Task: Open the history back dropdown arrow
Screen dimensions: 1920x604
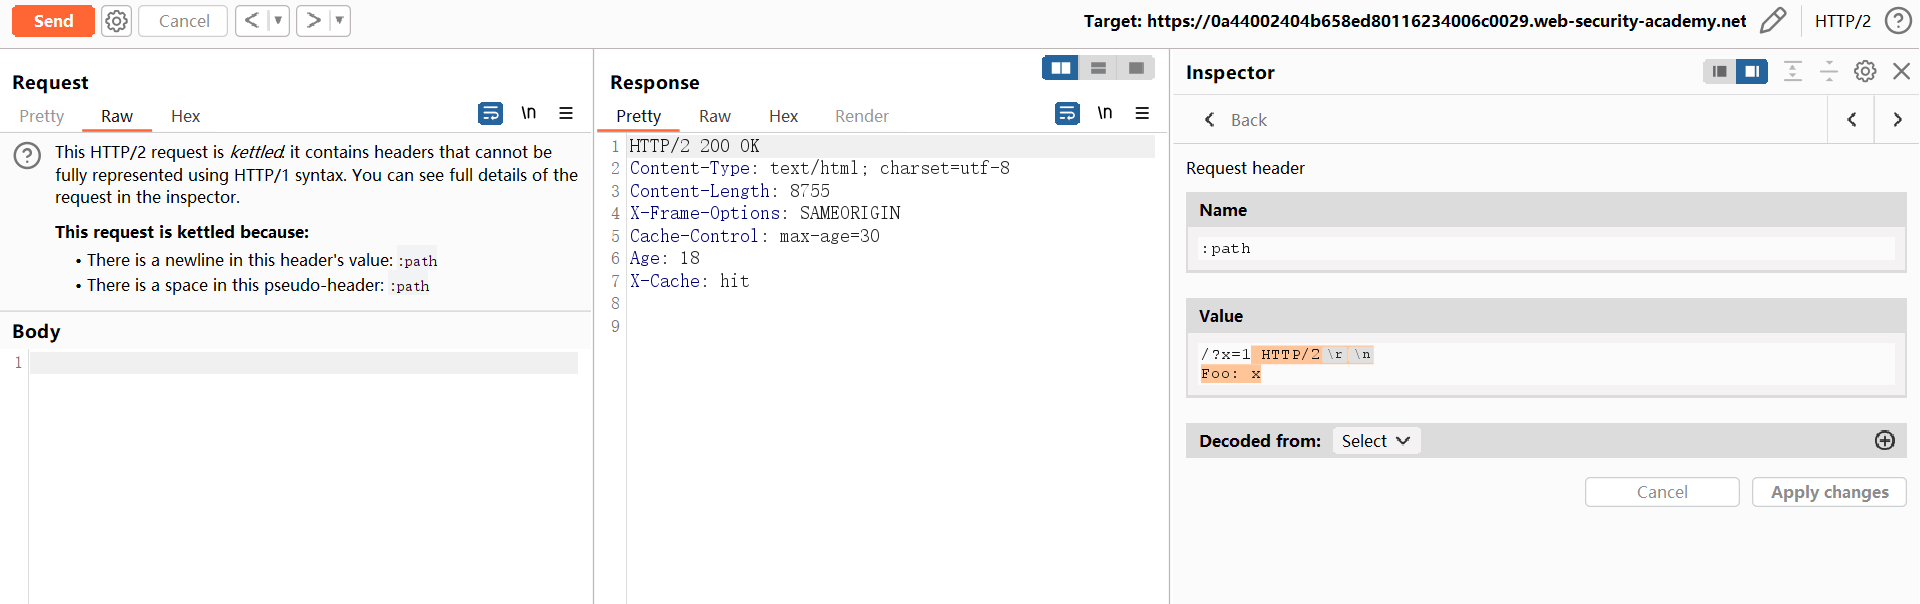Action: click(x=278, y=21)
